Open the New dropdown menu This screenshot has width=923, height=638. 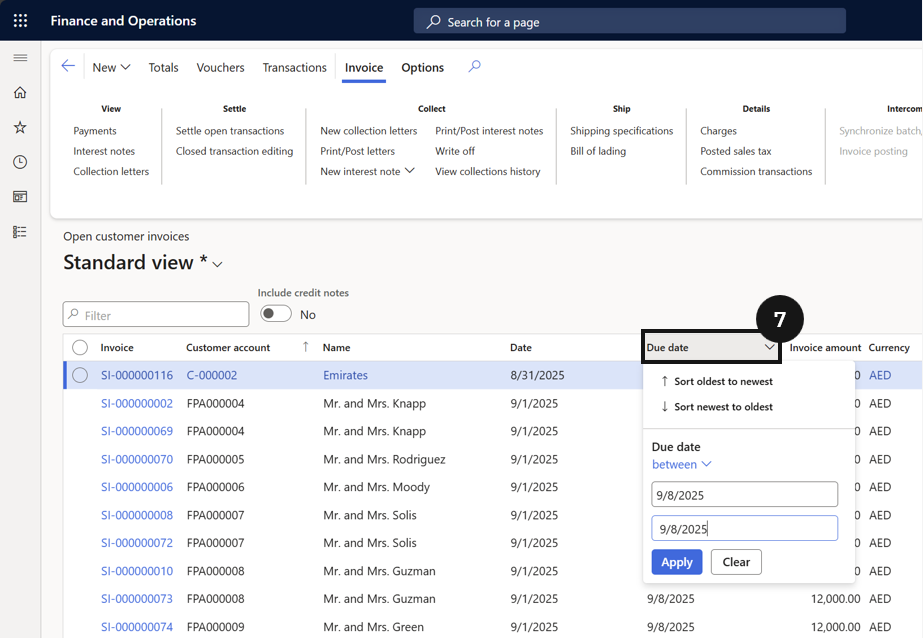(x=111, y=68)
